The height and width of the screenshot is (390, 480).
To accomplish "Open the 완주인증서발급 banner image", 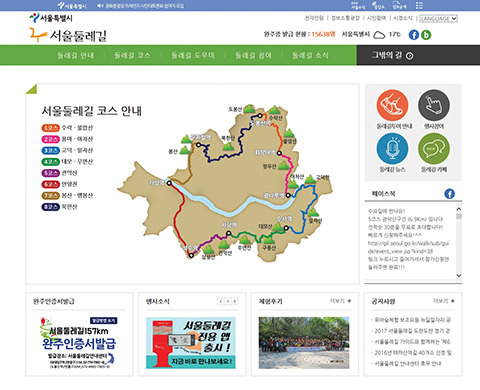I will [79, 343].
